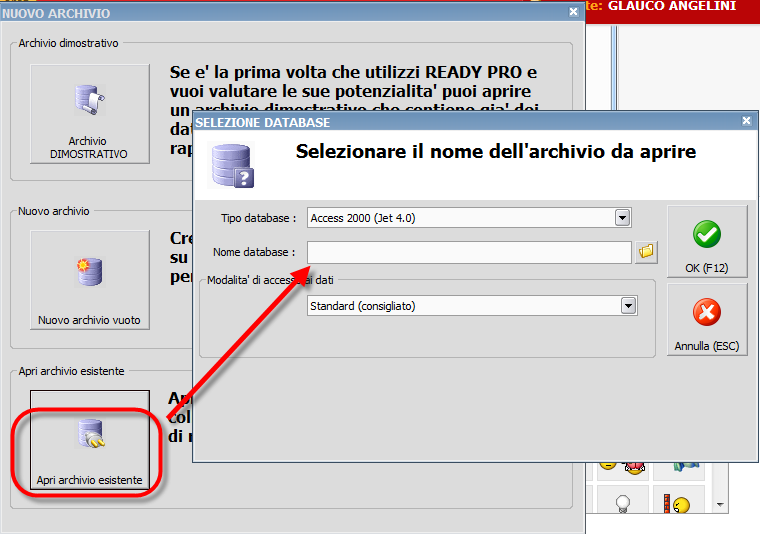Create a Nuovo archivio vuoto
Viewport: 760px width, 534px height.
pos(90,280)
